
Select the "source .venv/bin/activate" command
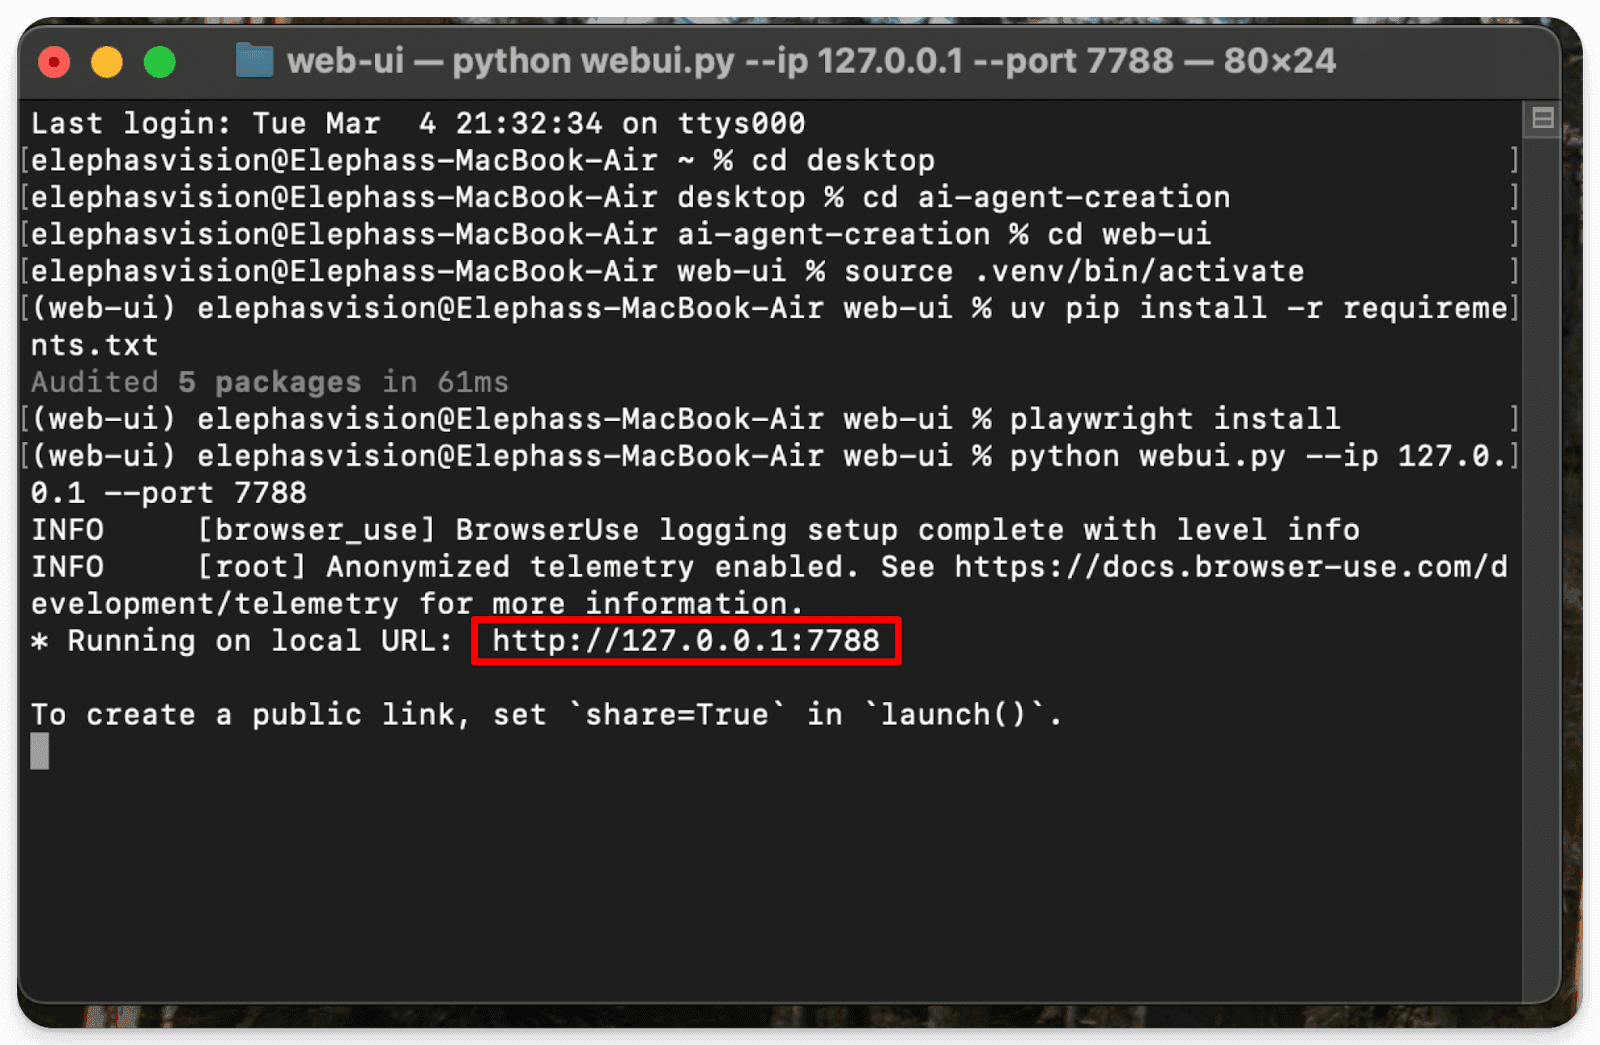click(1074, 271)
